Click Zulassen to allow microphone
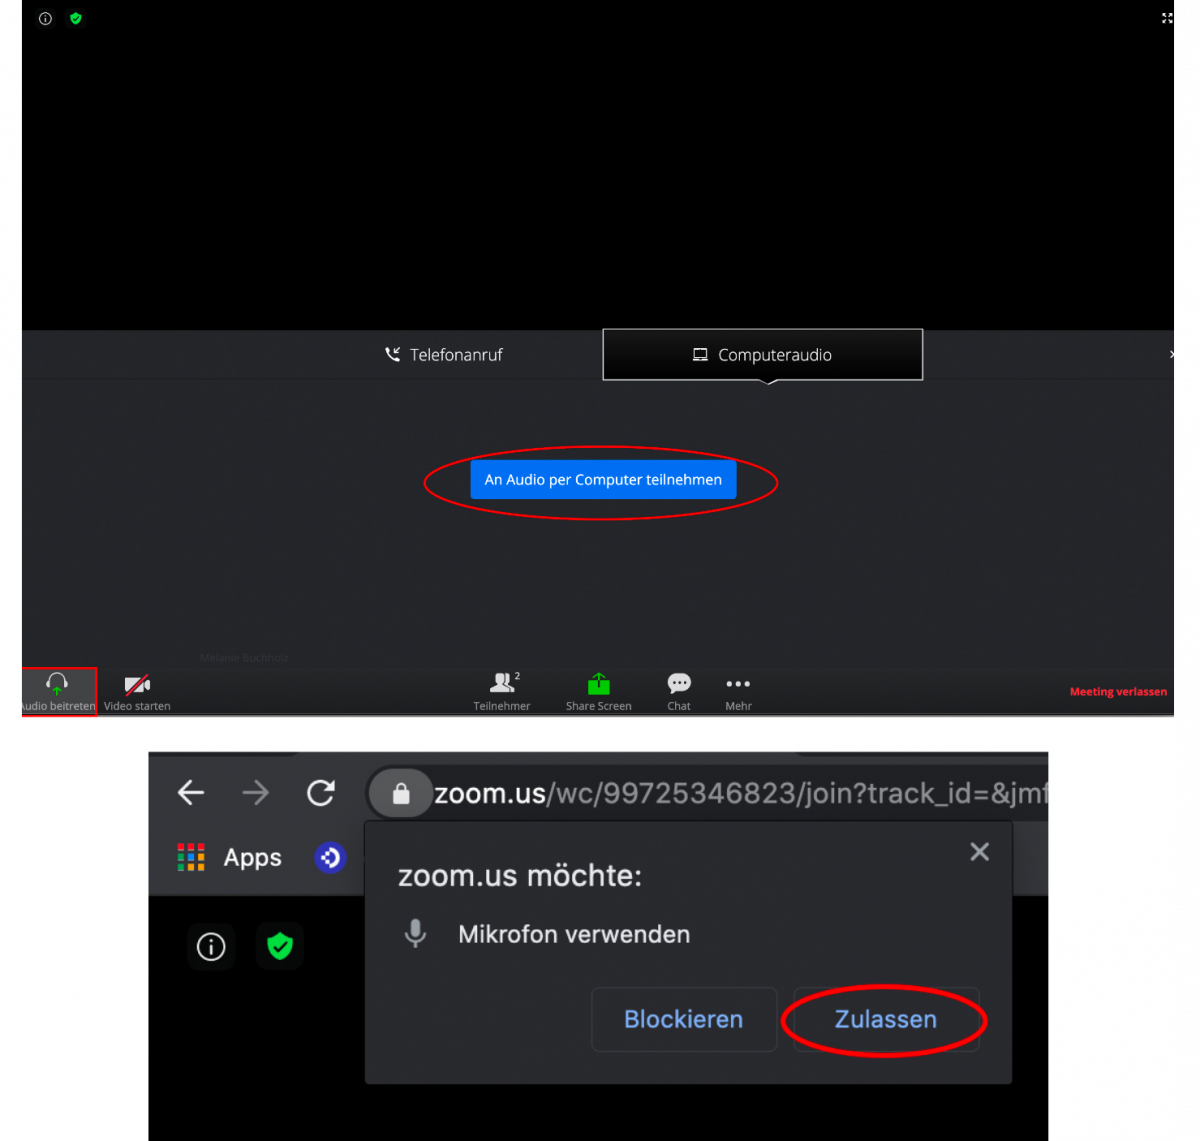1200x1141 pixels. (886, 1019)
